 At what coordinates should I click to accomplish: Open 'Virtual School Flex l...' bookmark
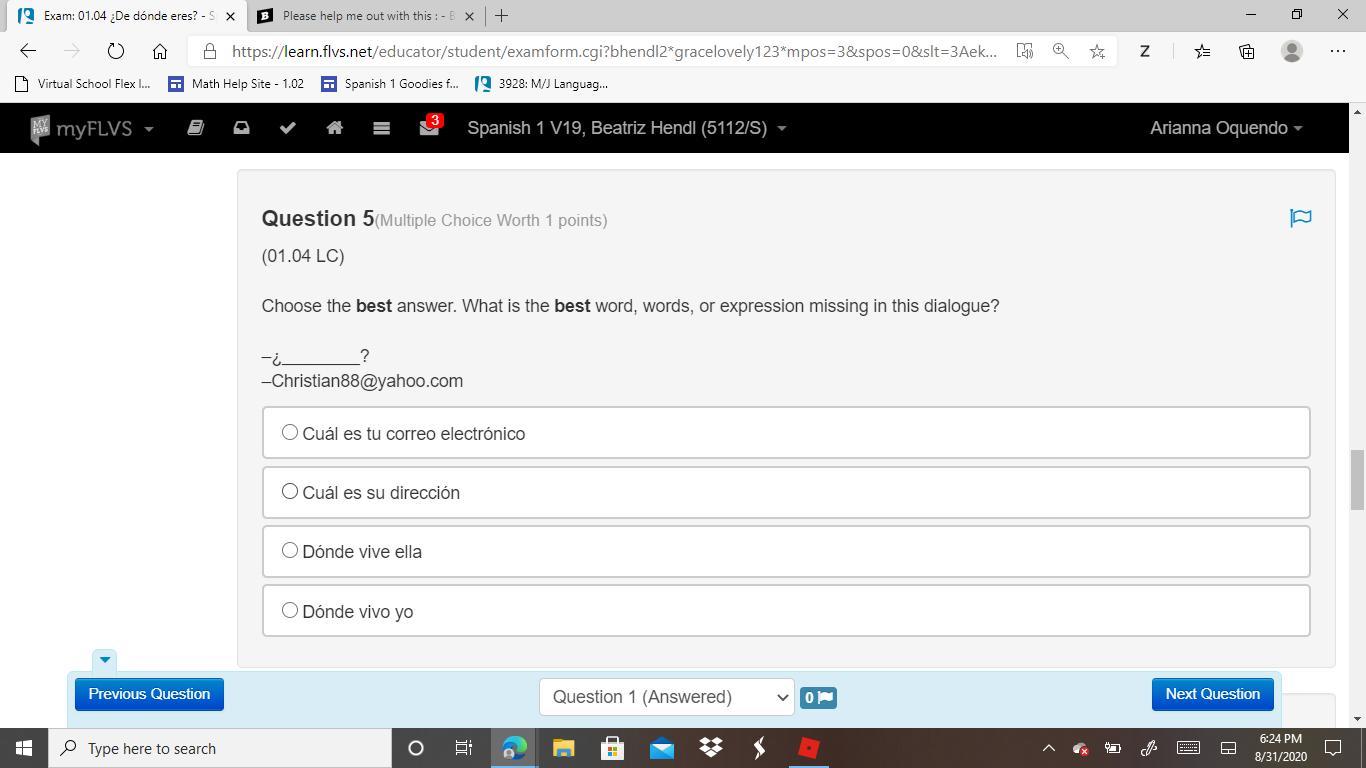tap(83, 84)
